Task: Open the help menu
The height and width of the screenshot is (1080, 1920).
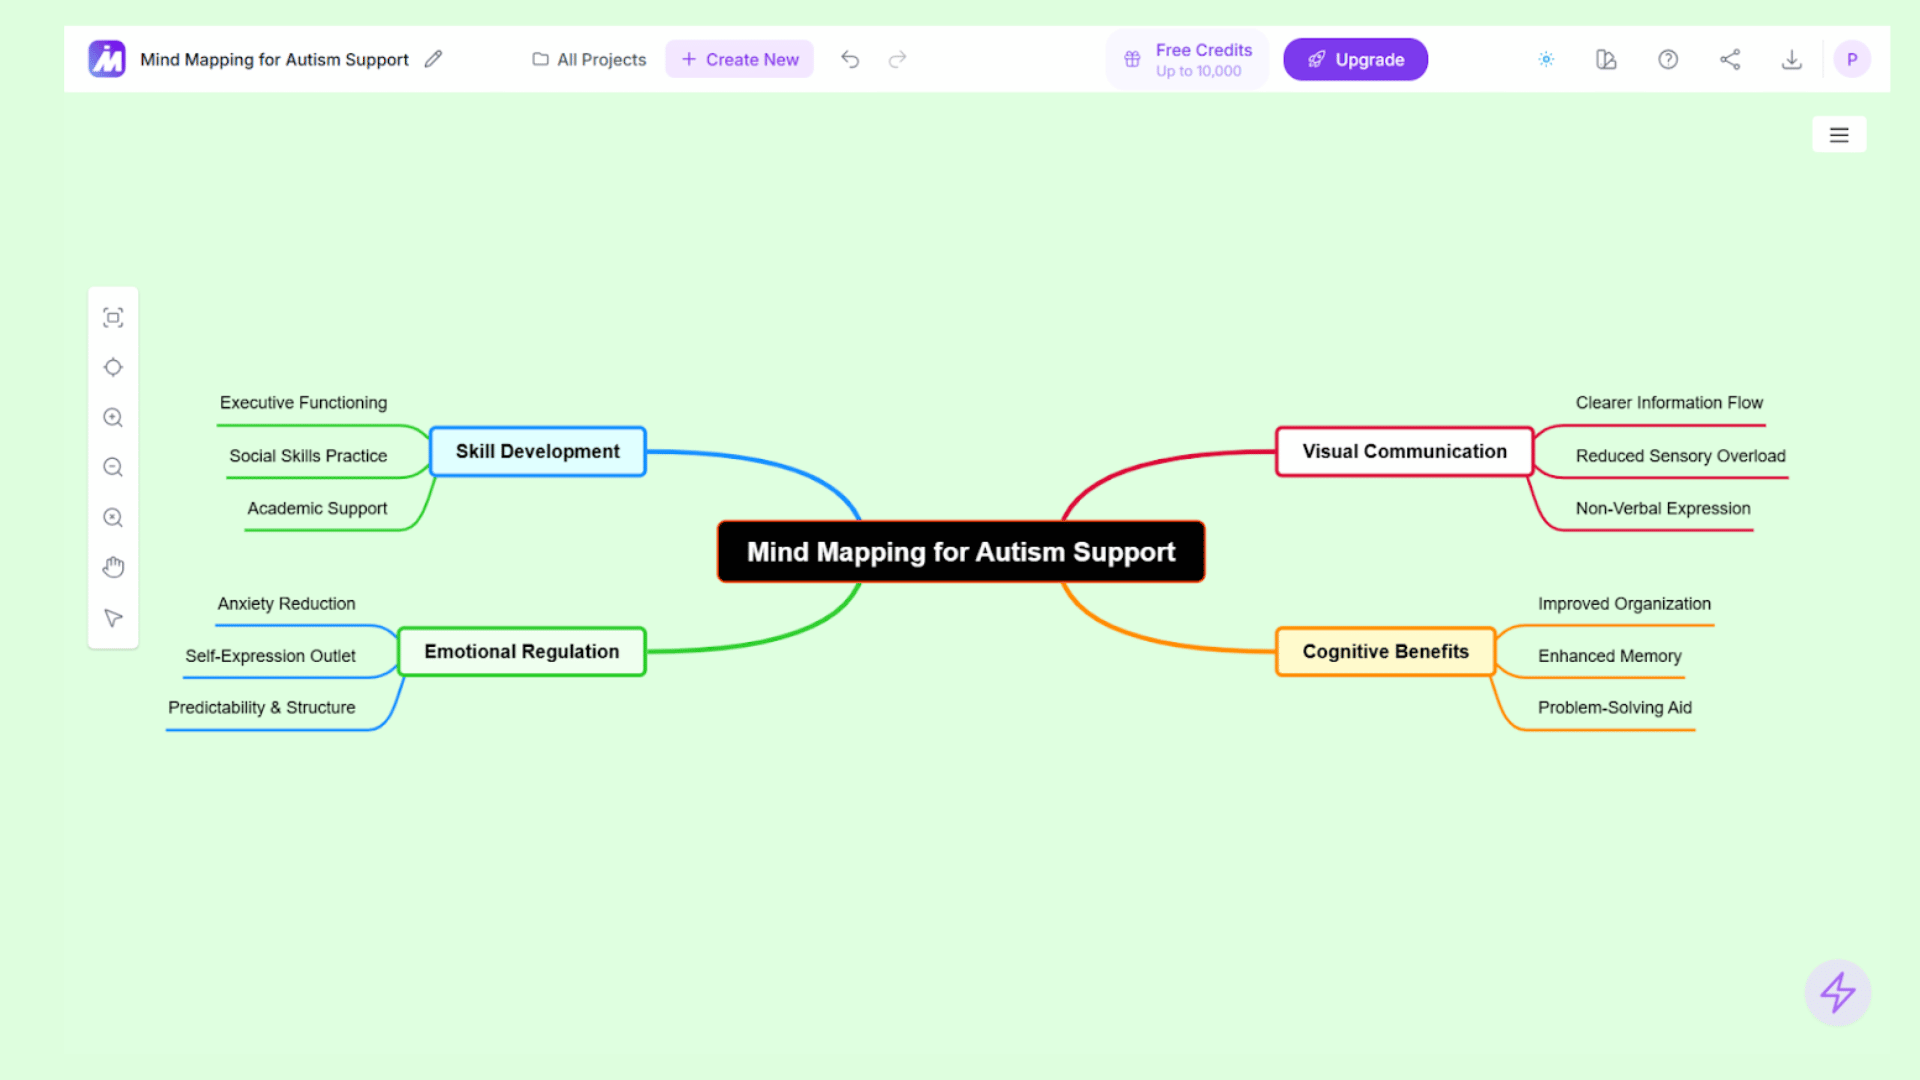Action: click(x=1668, y=59)
